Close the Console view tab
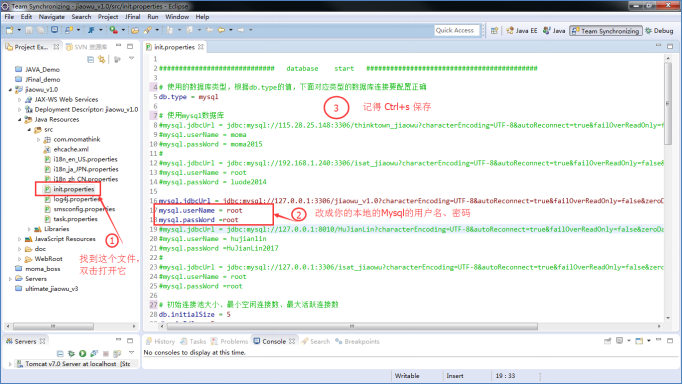The image size is (683, 385). coord(292,341)
